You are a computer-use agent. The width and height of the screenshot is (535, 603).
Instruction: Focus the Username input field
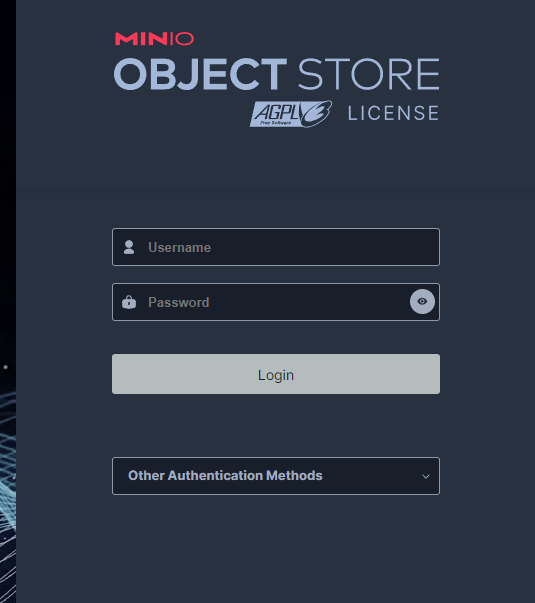[276, 247]
